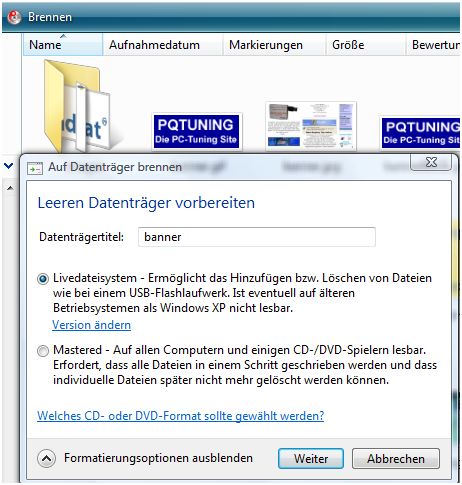
Task: Sort files by the Name column
Action: tap(63, 45)
